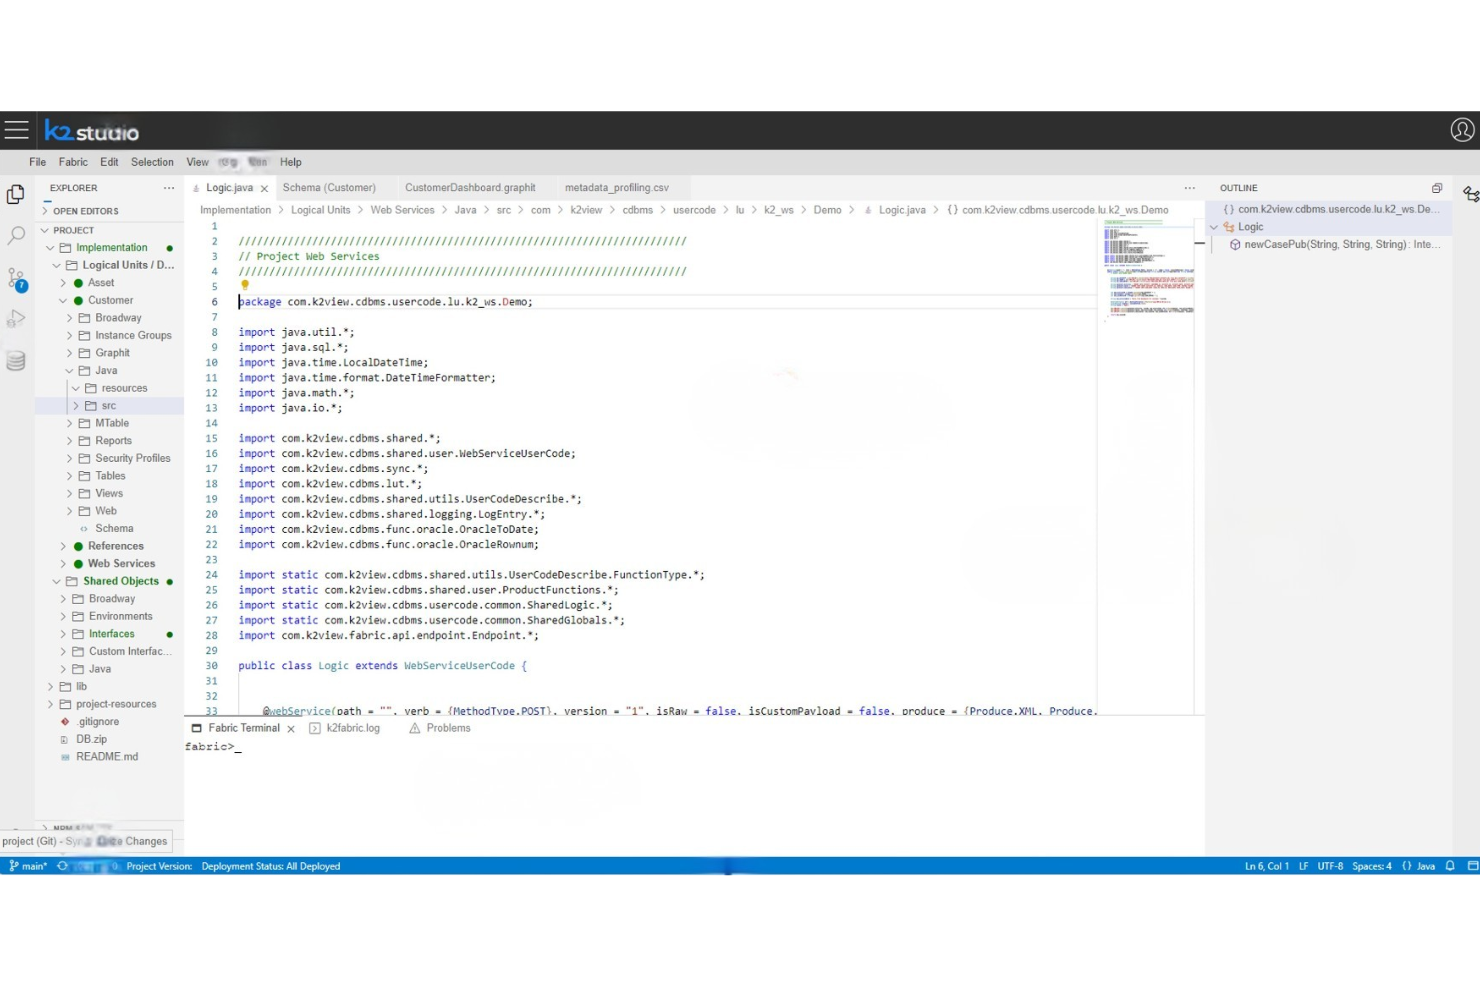Expand the Asset logical unit
Viewport: 1480px width, 987px height.
[x=63, y=283]
